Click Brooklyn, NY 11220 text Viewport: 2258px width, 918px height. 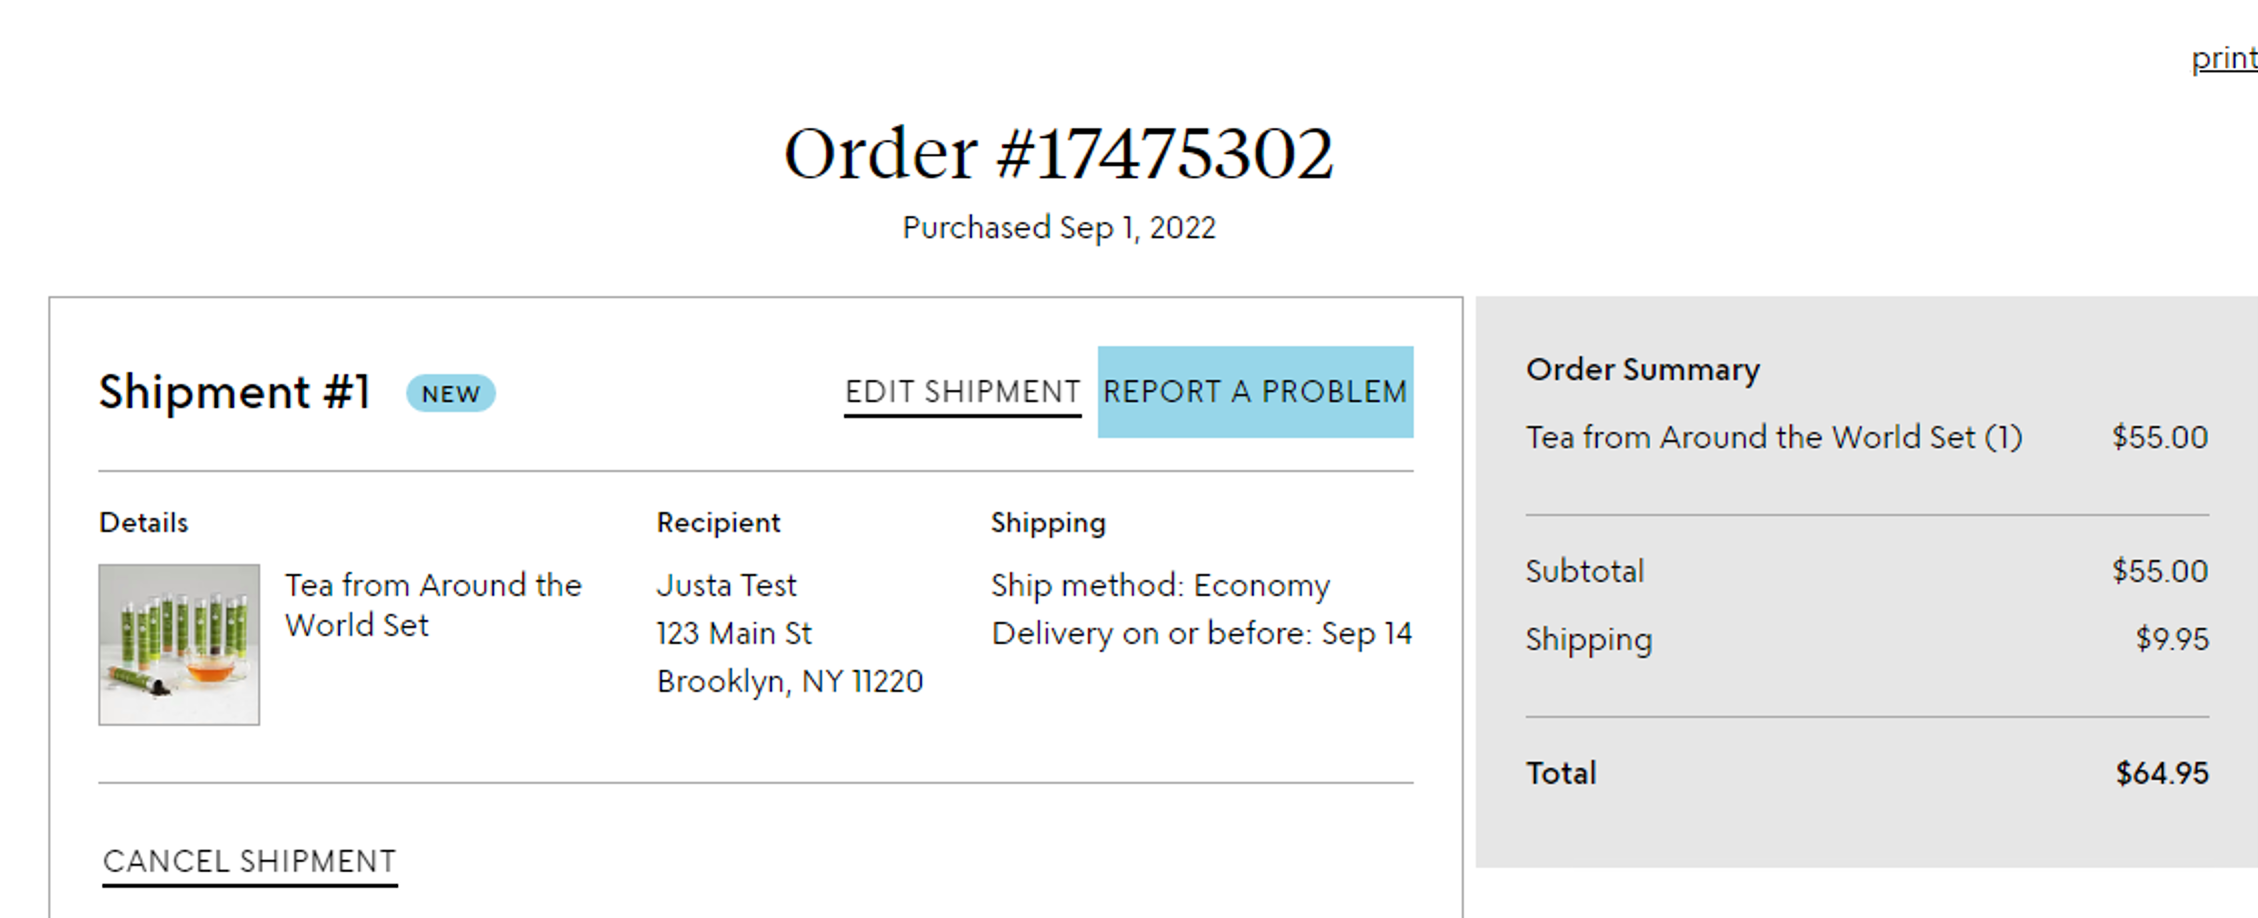click(790, 681)
